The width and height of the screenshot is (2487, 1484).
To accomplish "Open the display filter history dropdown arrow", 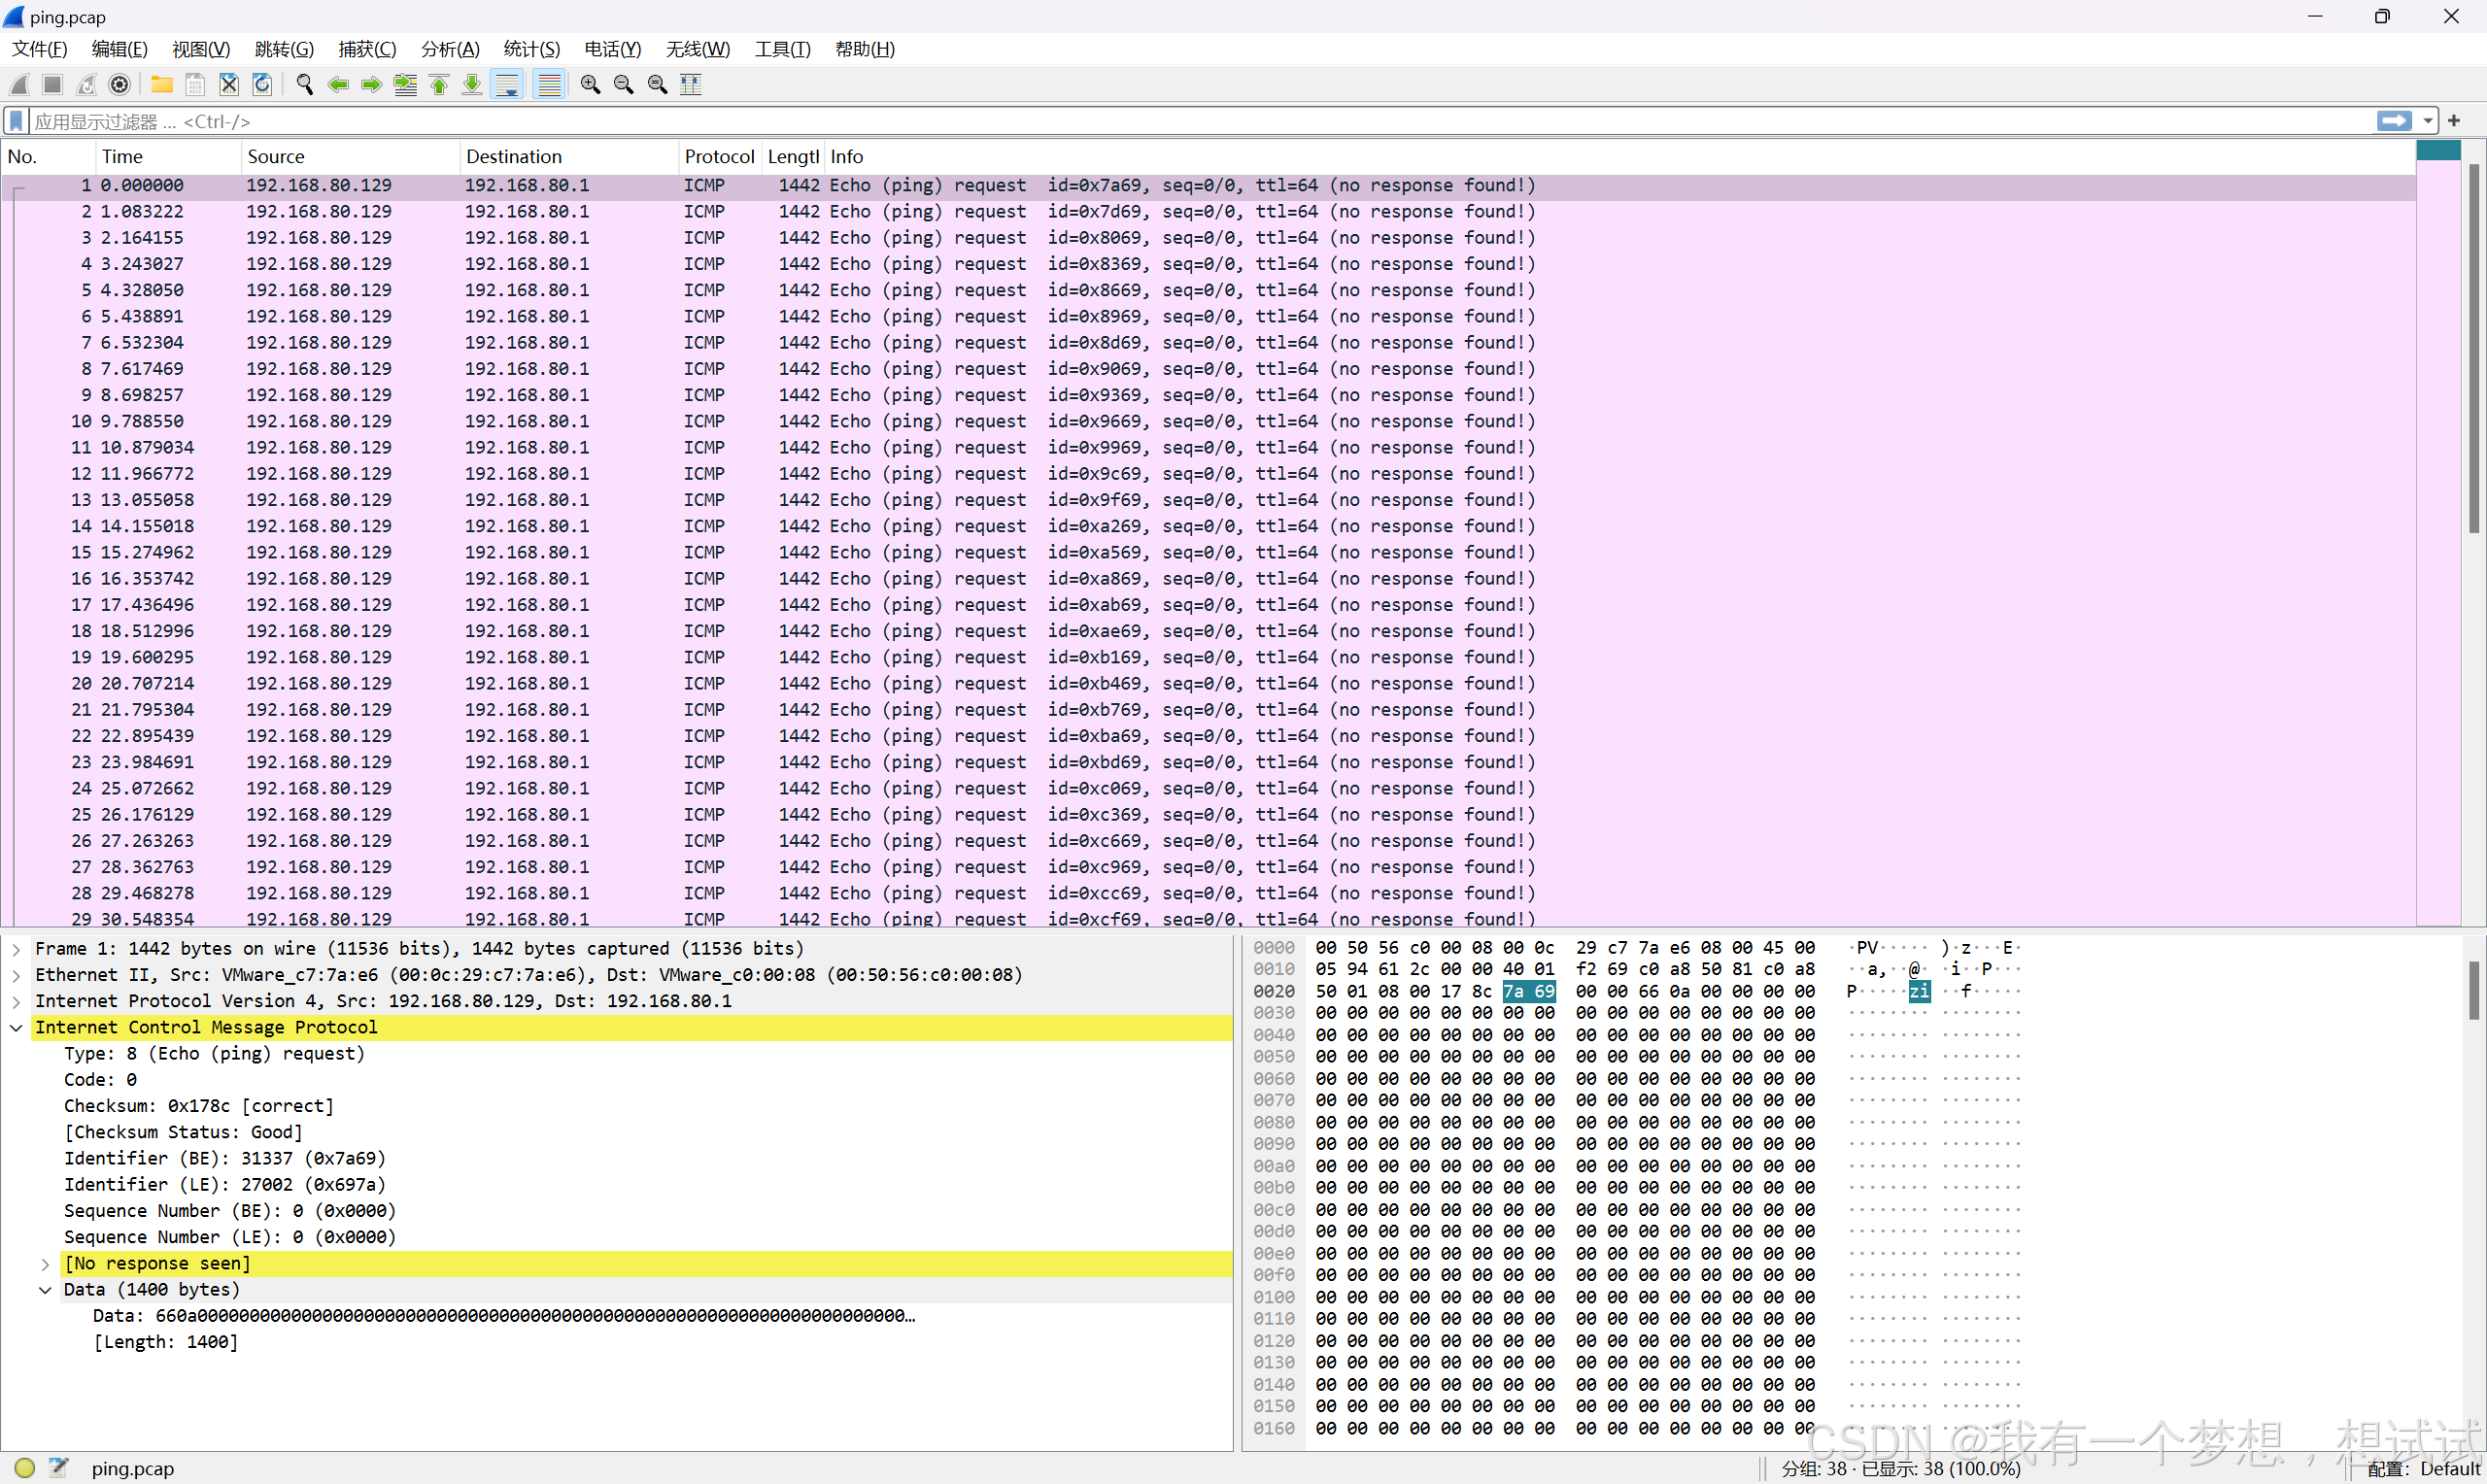I will [x=2427, y=121].
